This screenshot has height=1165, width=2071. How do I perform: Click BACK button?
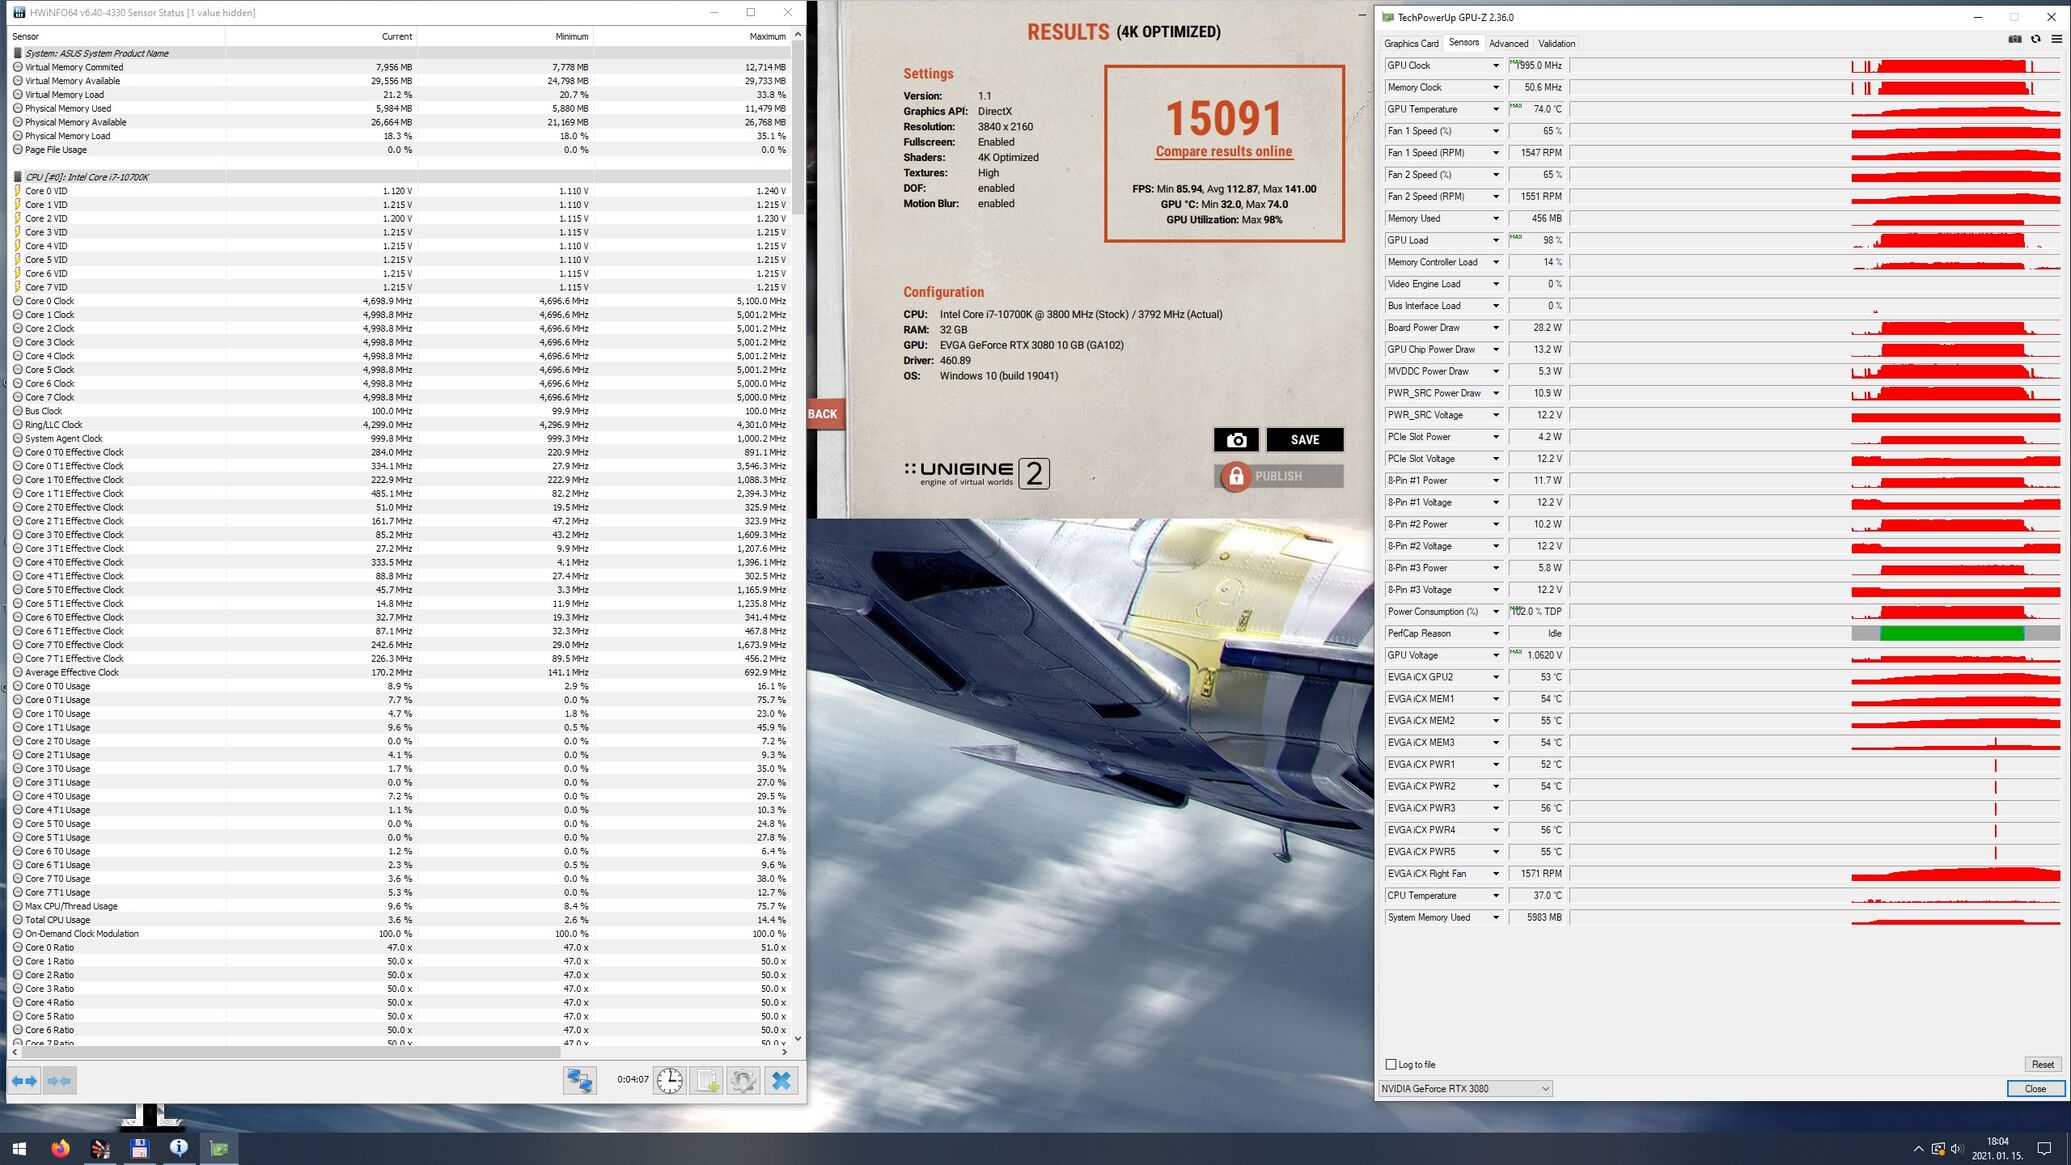point(823,414)
